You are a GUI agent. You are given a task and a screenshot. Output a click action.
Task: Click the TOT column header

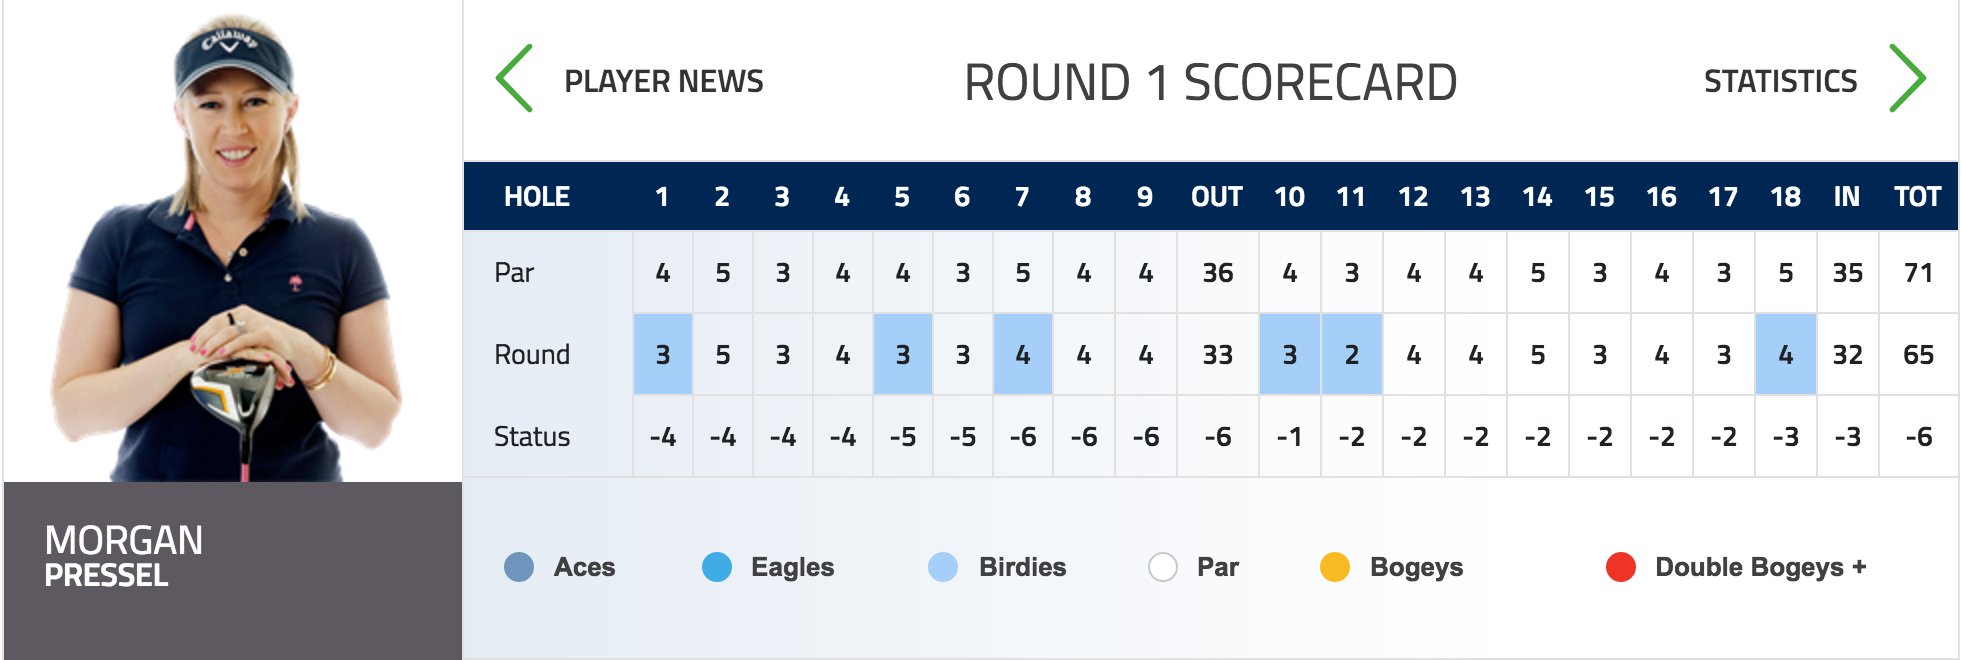pyautogui.click(x=1917, y=197)
